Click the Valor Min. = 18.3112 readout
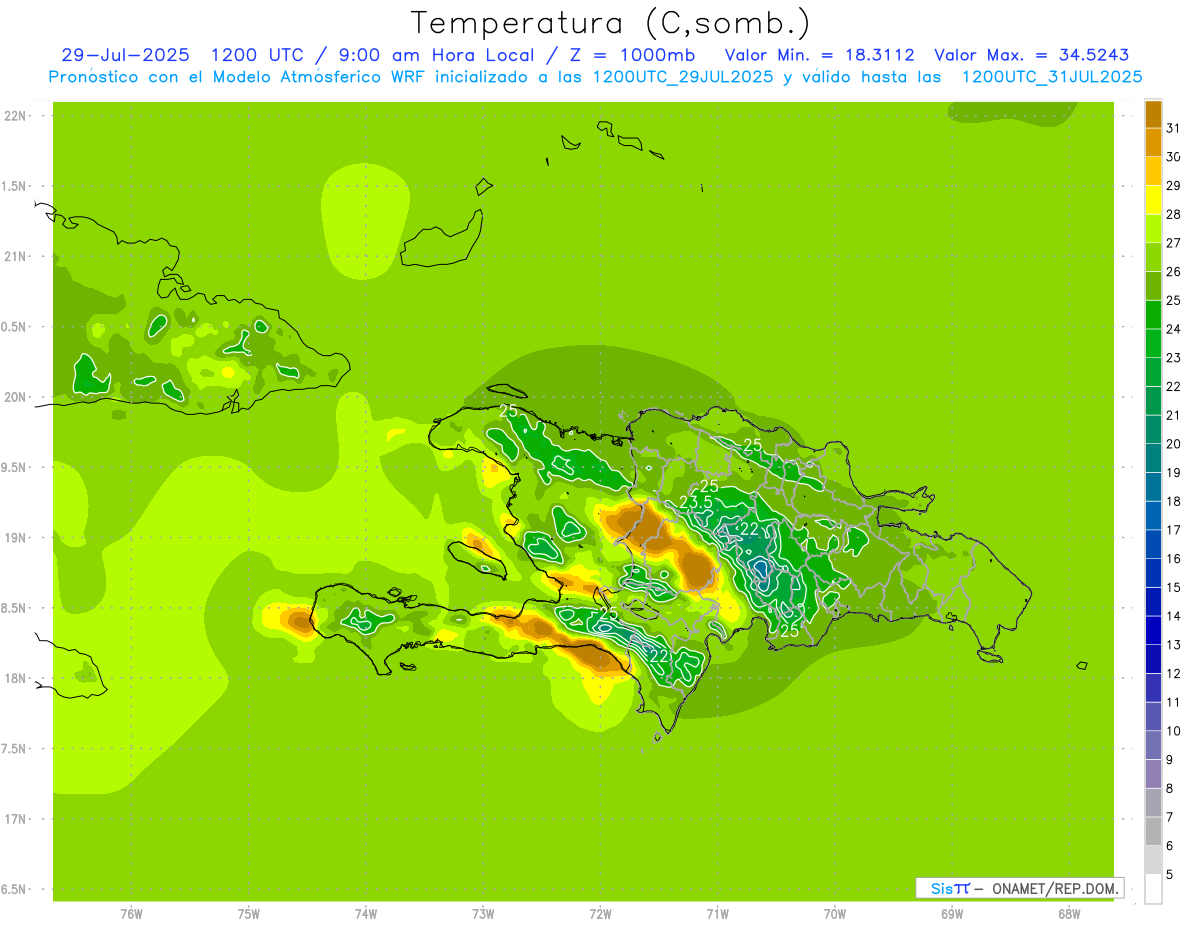1200x927 pixels. pyautogui.click(x=819, y=55)
